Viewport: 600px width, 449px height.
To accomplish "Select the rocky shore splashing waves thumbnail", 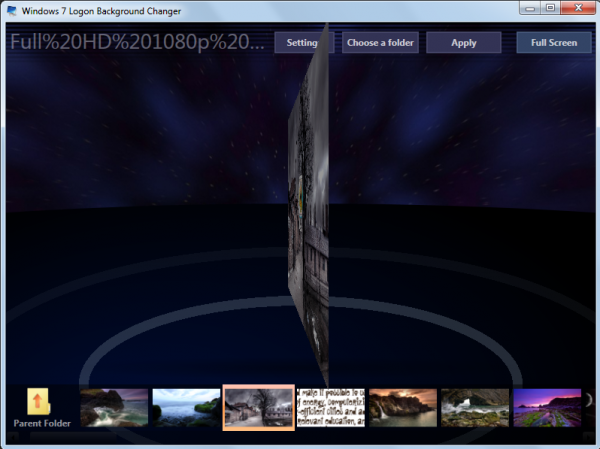I will coord(475,408).
